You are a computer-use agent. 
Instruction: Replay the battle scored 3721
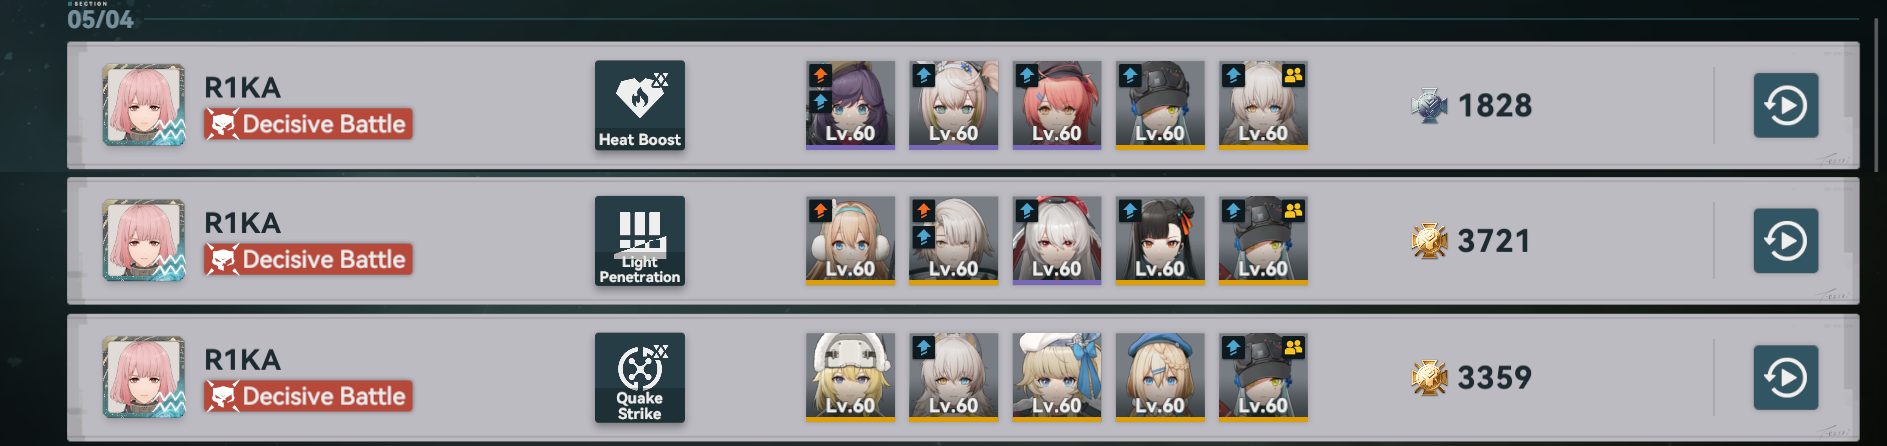(x=1786, y=241)
